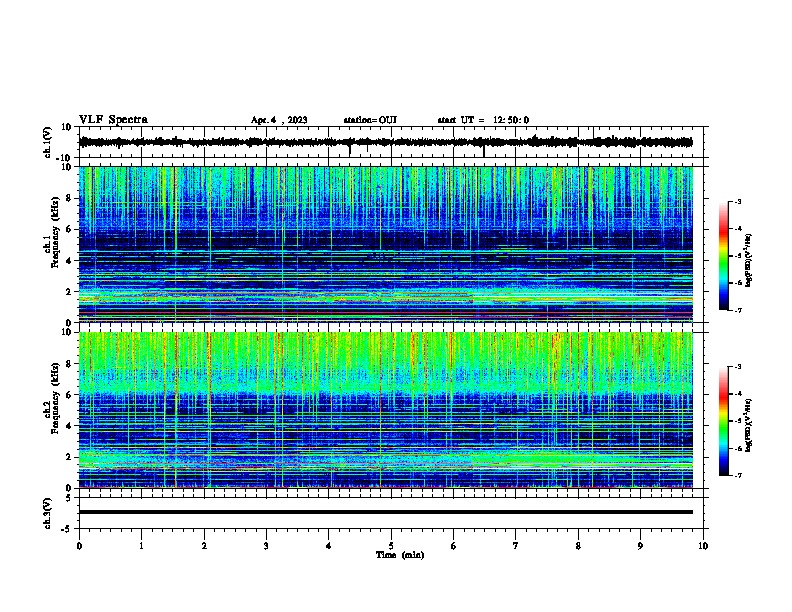This screenshot has height=612, width=792.
Task: Click the ch.3 flat black signal trace
Action: [x=385, y=512]
